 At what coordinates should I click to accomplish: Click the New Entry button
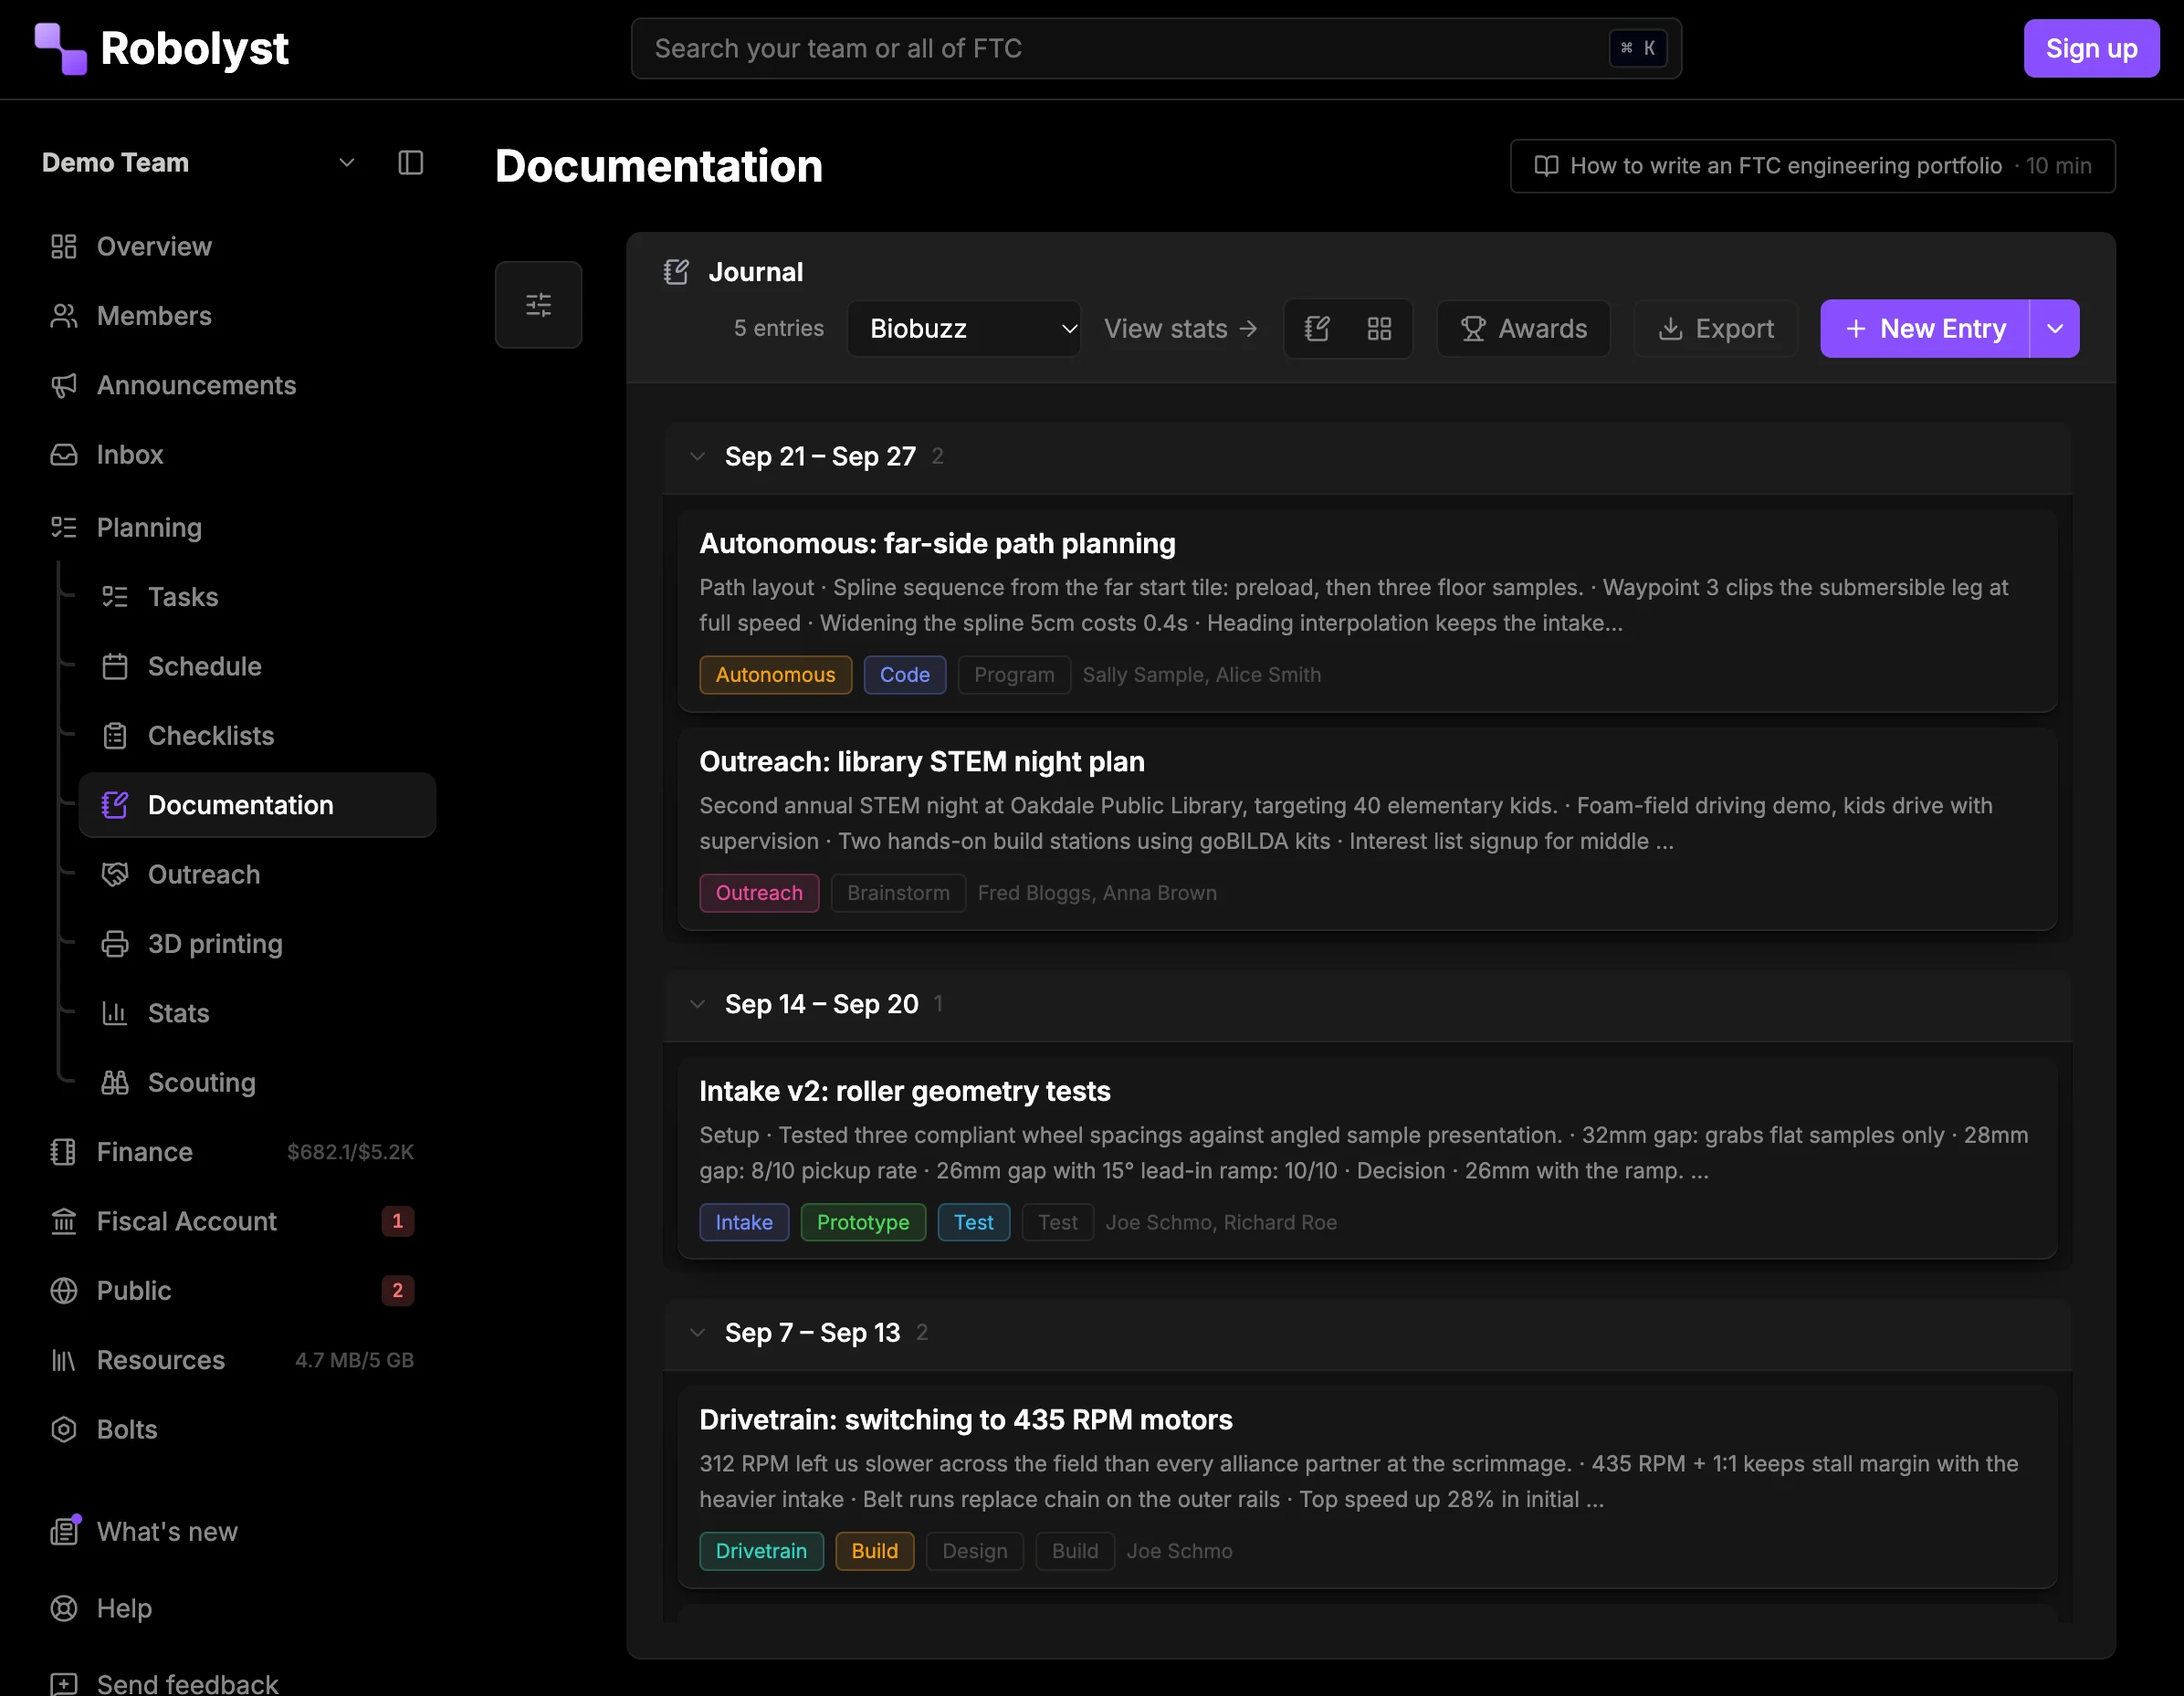(1924, 329)
